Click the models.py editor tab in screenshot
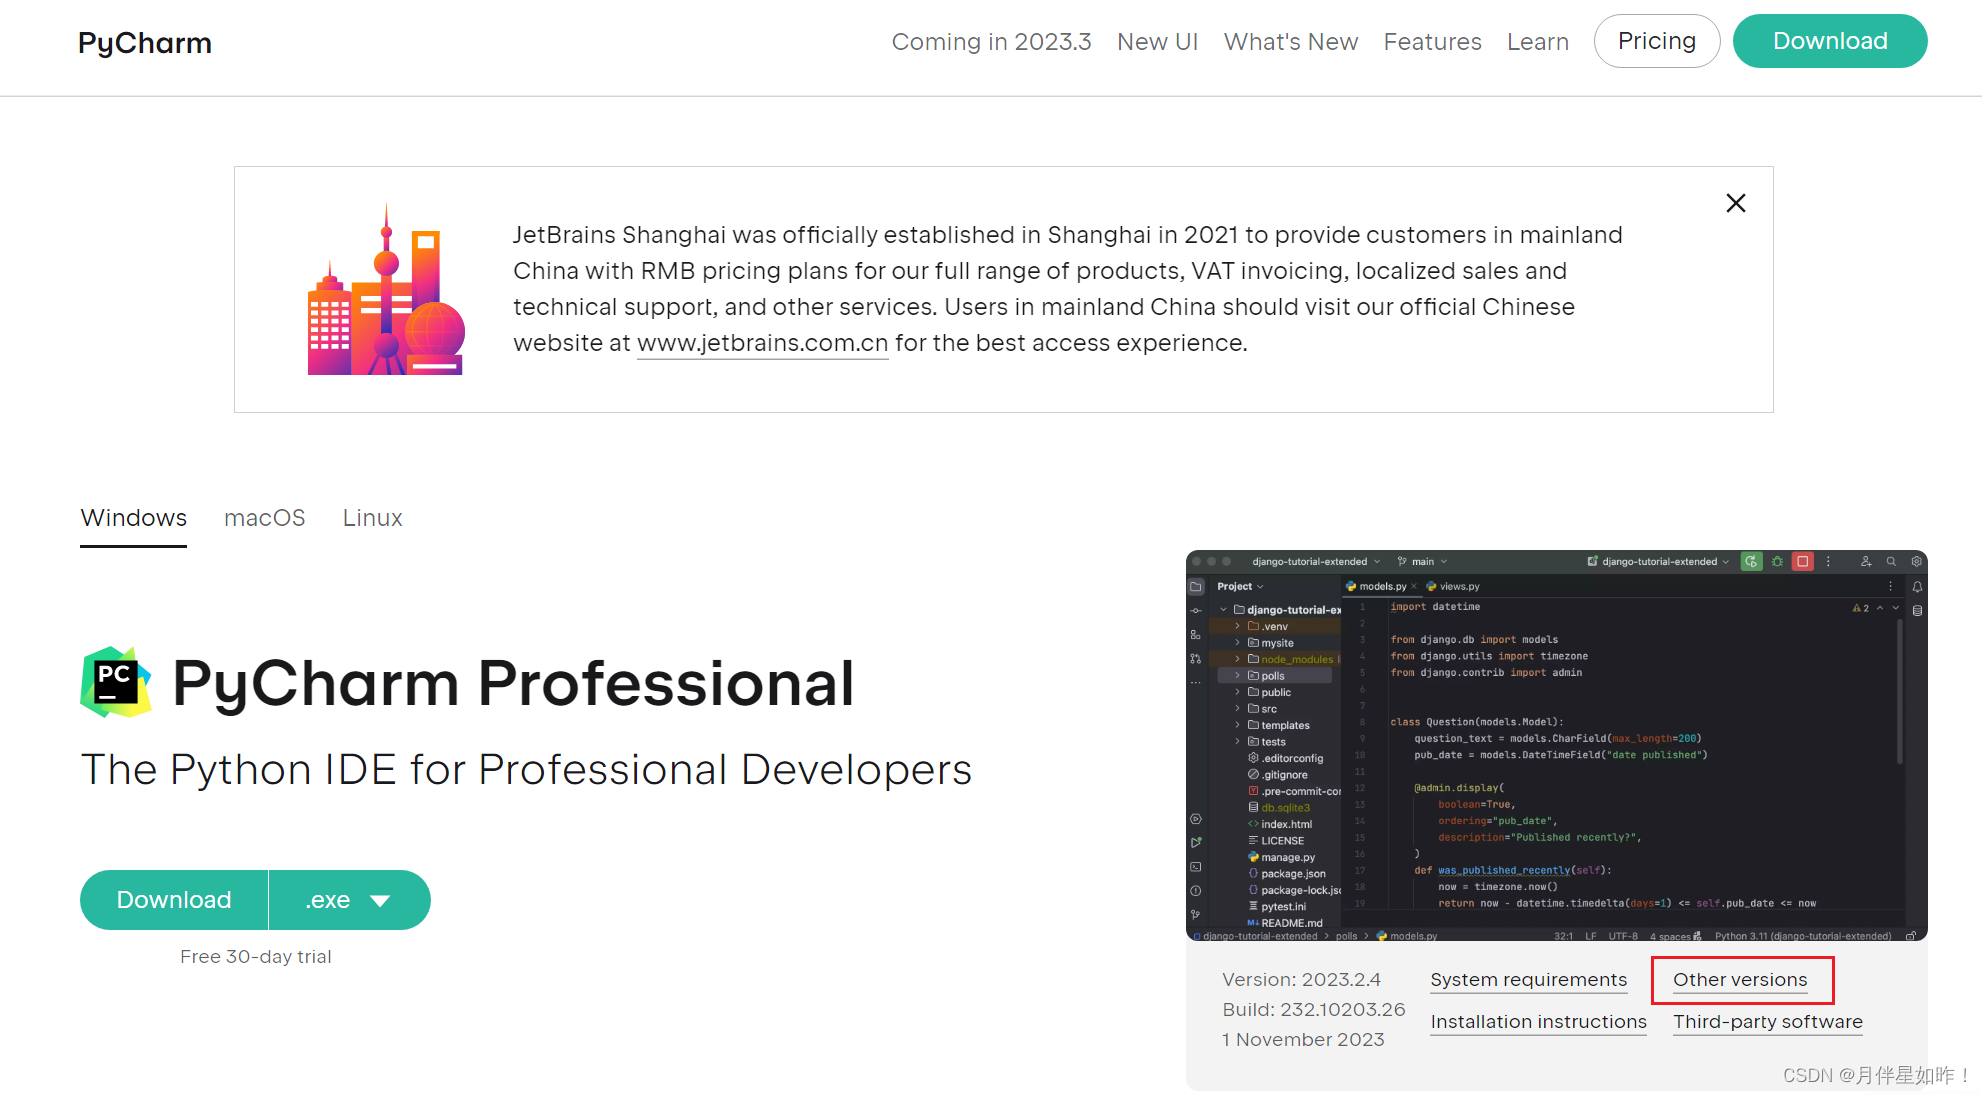Viewport: 1982px width, 1095px height. pyautogui.click(x=1381, y=587)
